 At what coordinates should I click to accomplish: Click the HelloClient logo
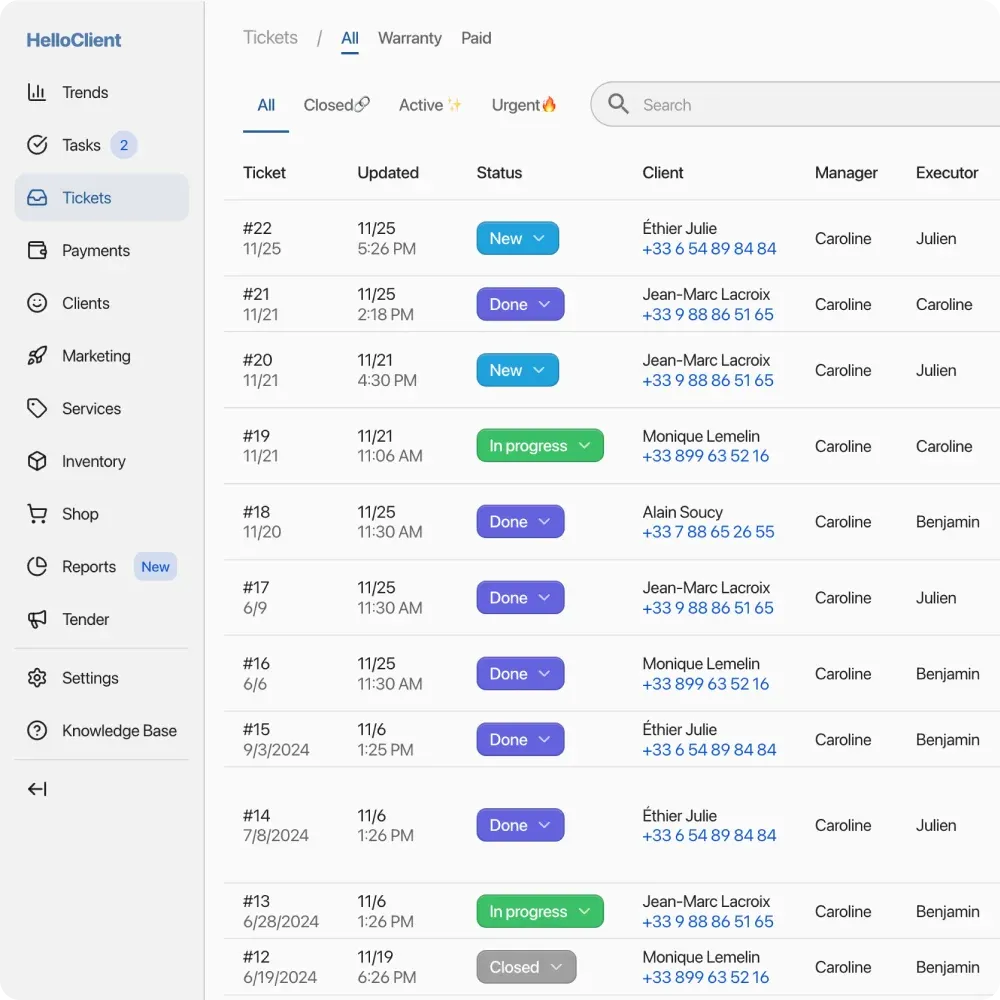coord(73,40)
